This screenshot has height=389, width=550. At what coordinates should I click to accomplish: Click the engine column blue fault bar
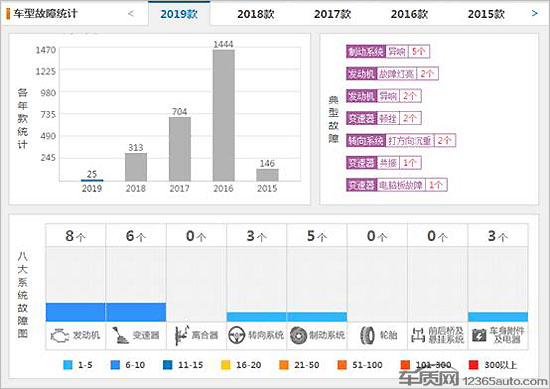point(75,312)
